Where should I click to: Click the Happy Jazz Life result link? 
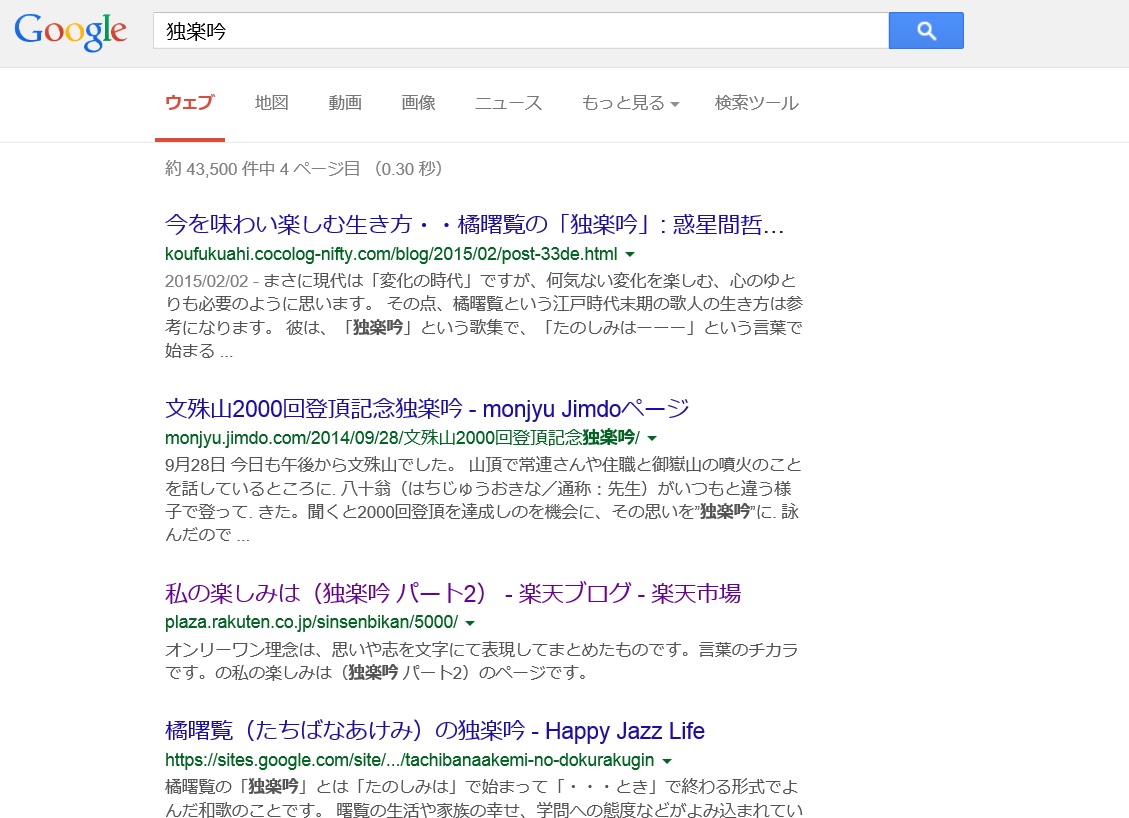pyautogui.click(x=434, y=731)
